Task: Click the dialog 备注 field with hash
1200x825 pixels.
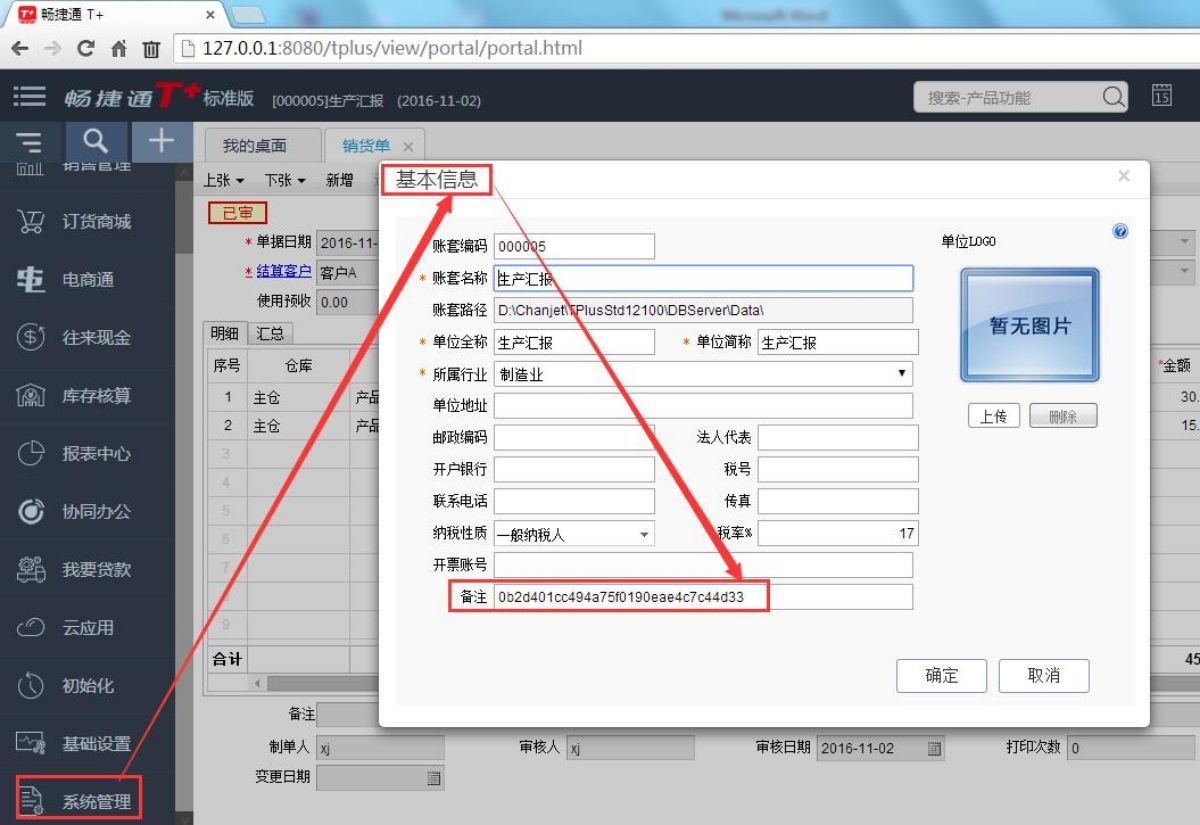Action: coord(704,597)
